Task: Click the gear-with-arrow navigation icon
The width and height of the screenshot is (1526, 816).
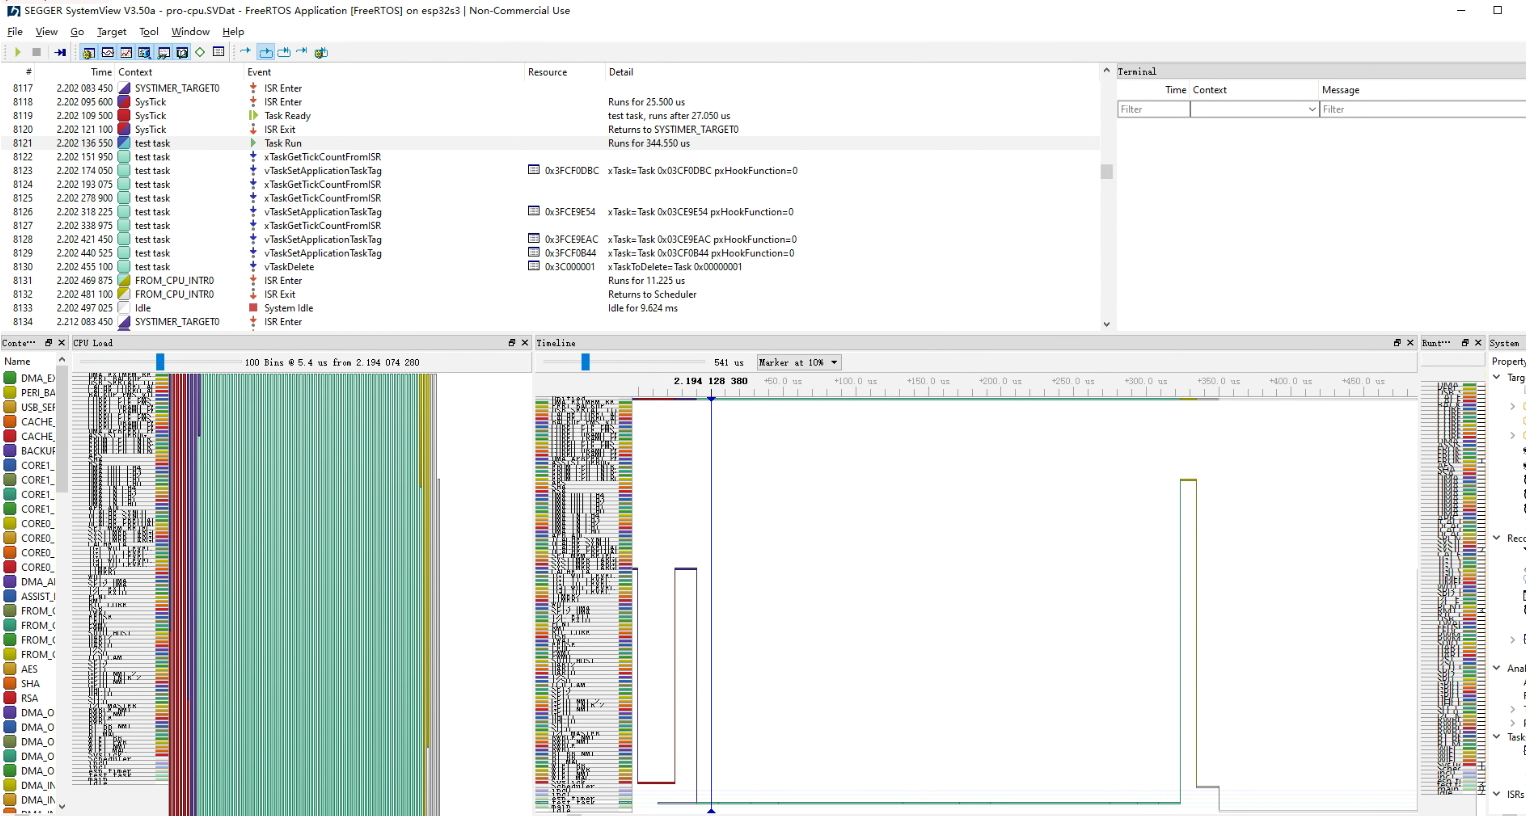Action: 321,52
